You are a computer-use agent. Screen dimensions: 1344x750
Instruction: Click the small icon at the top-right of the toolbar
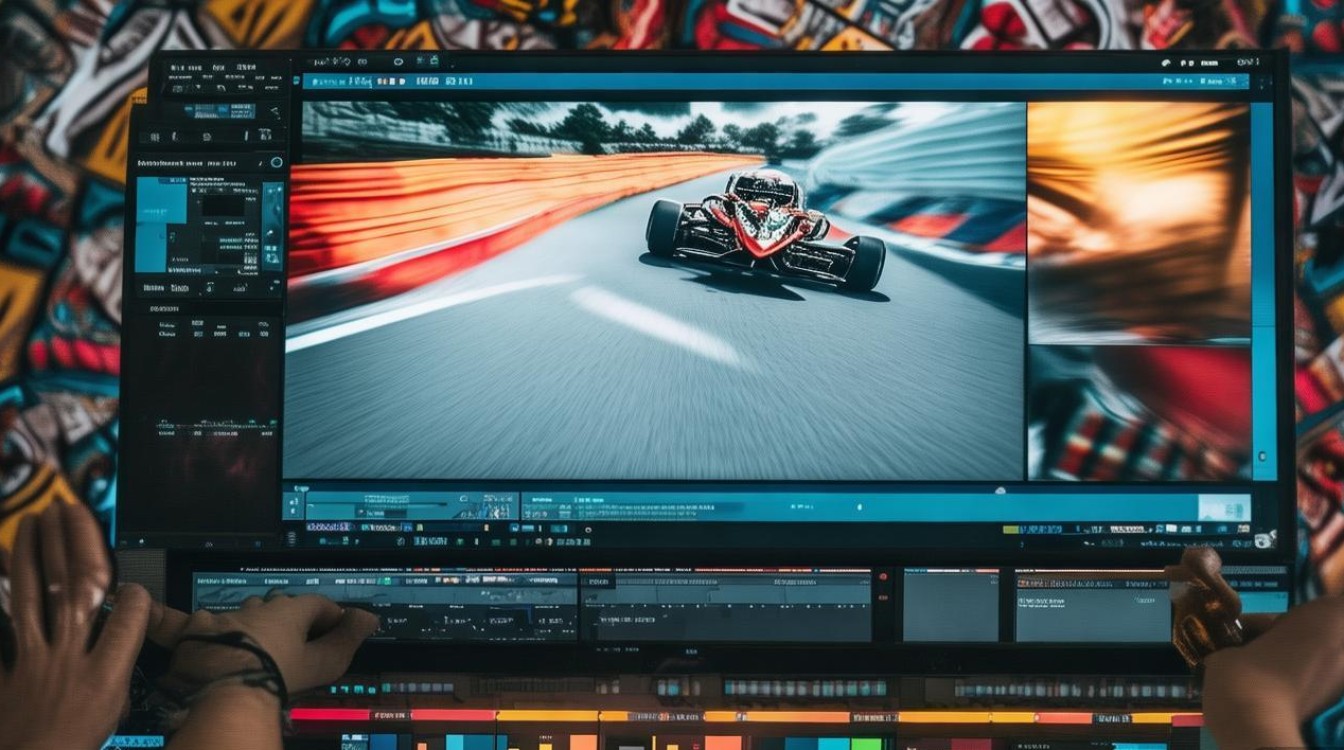1166,62
